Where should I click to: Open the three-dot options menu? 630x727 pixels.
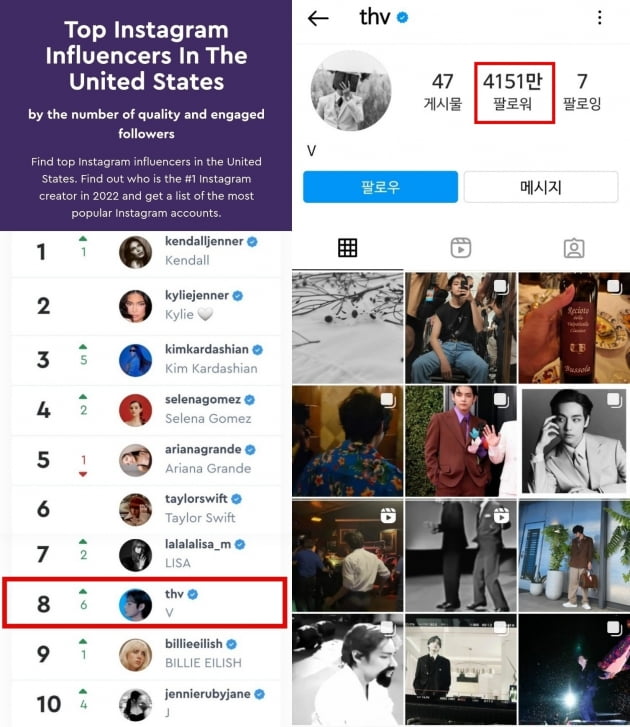[x=599, y=18]
